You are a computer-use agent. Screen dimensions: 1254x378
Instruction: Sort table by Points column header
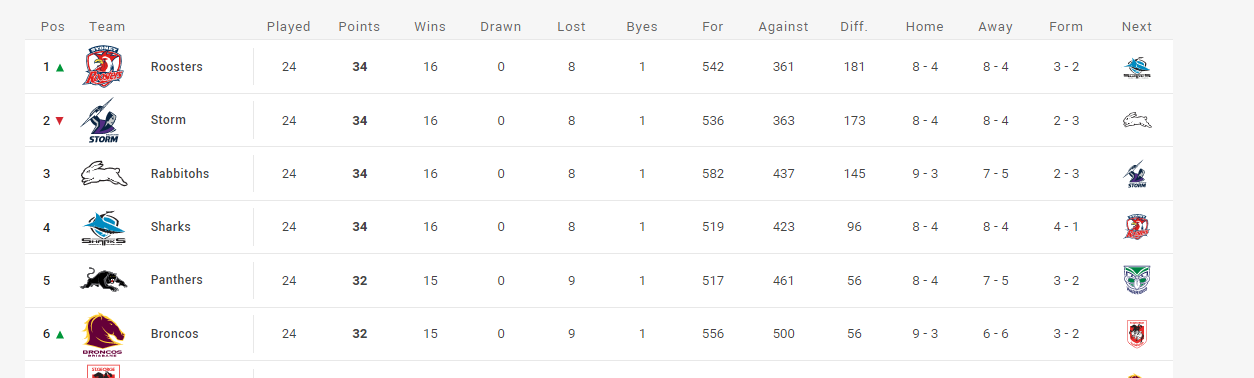click(x=359, y=27)
